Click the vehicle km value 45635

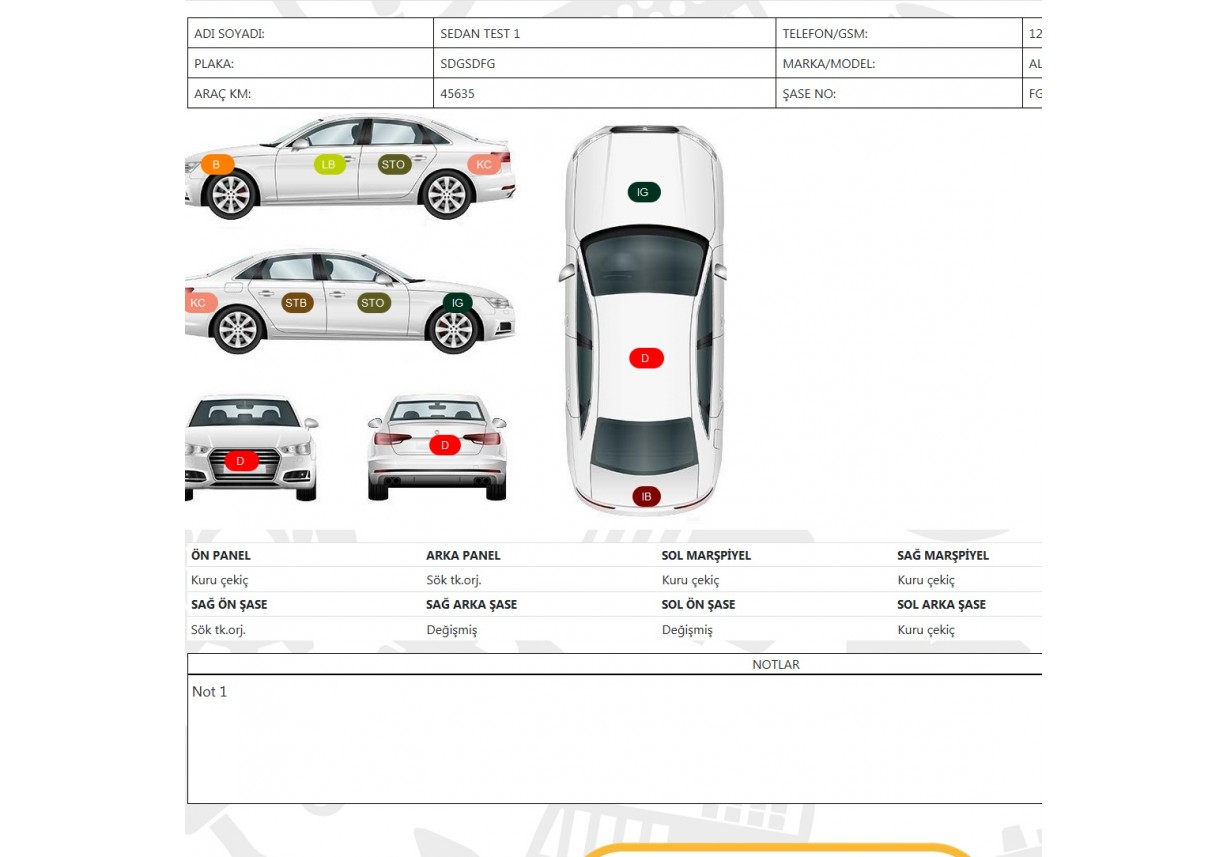[457, 93]
